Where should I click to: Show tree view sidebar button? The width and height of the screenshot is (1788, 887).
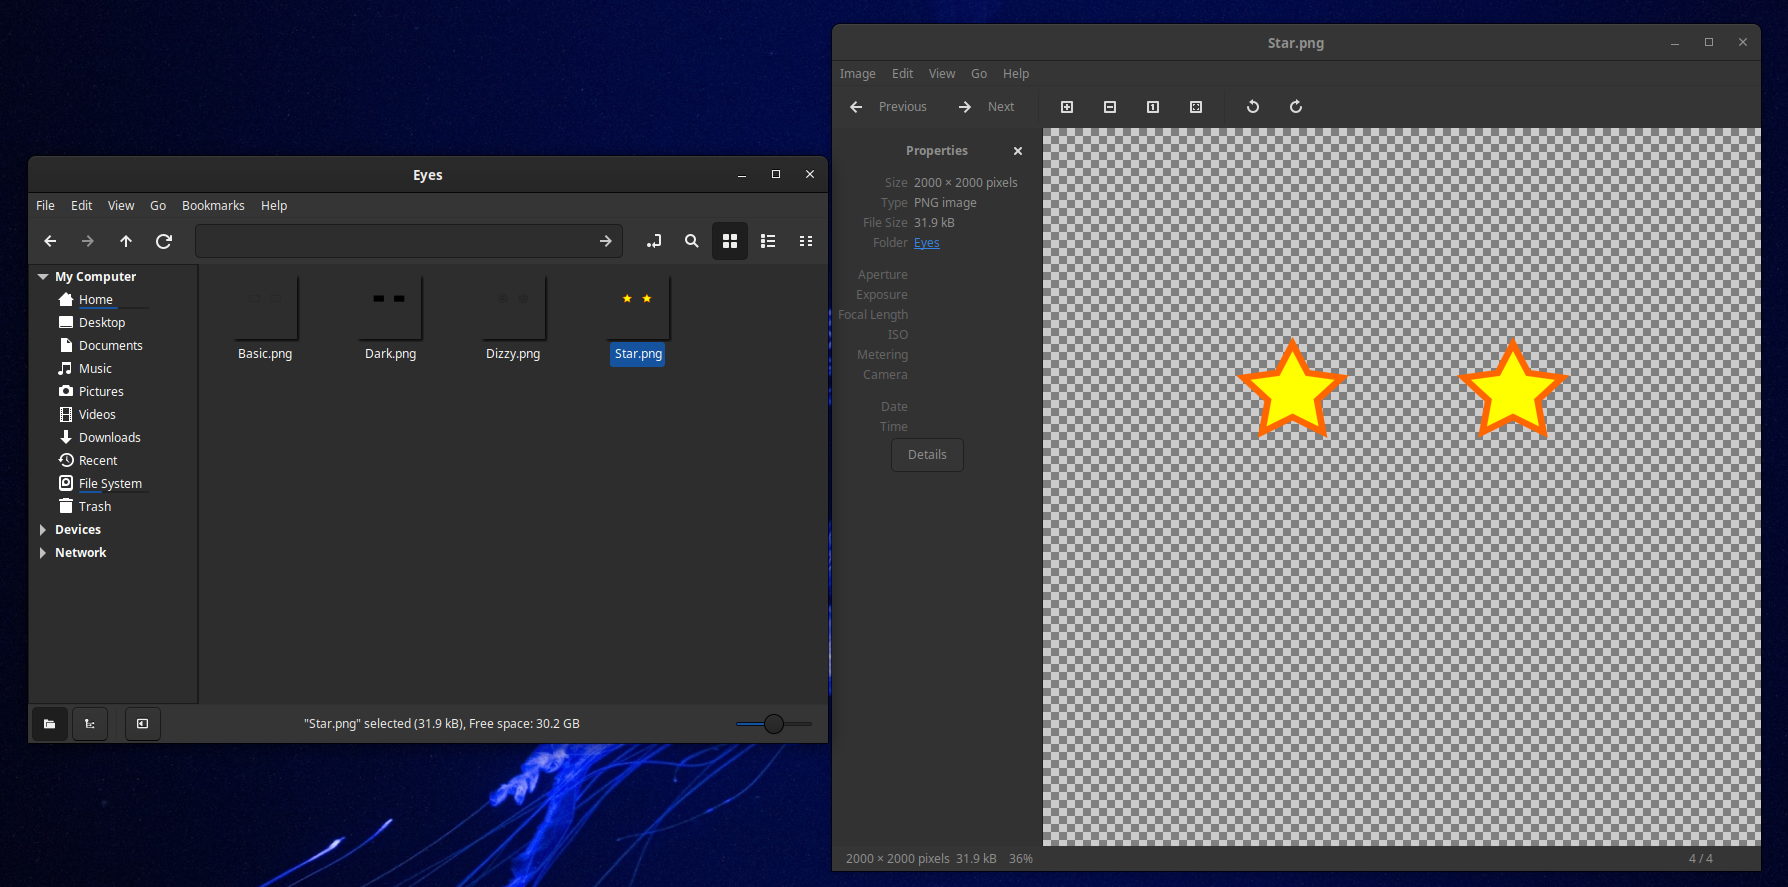point(90,724)
